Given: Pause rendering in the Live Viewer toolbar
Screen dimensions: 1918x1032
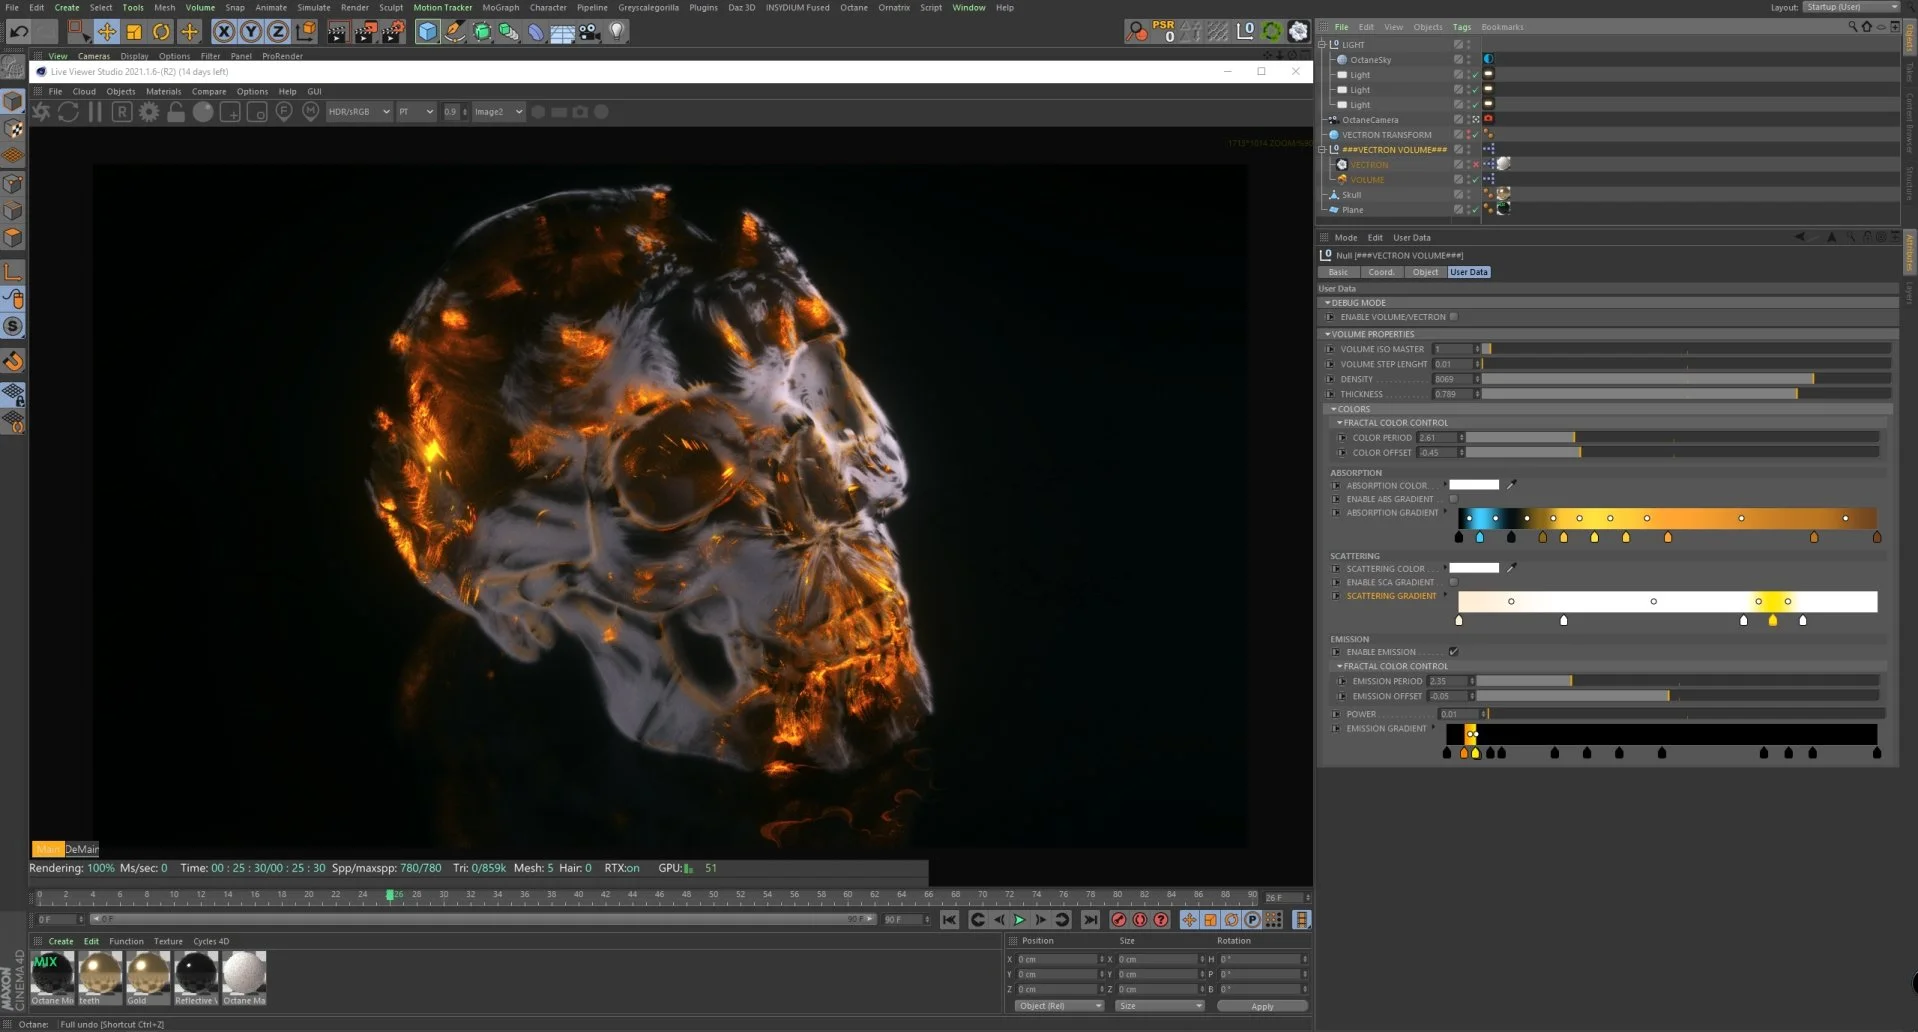Looking at the screenshot, I should (x=95, y=111).
